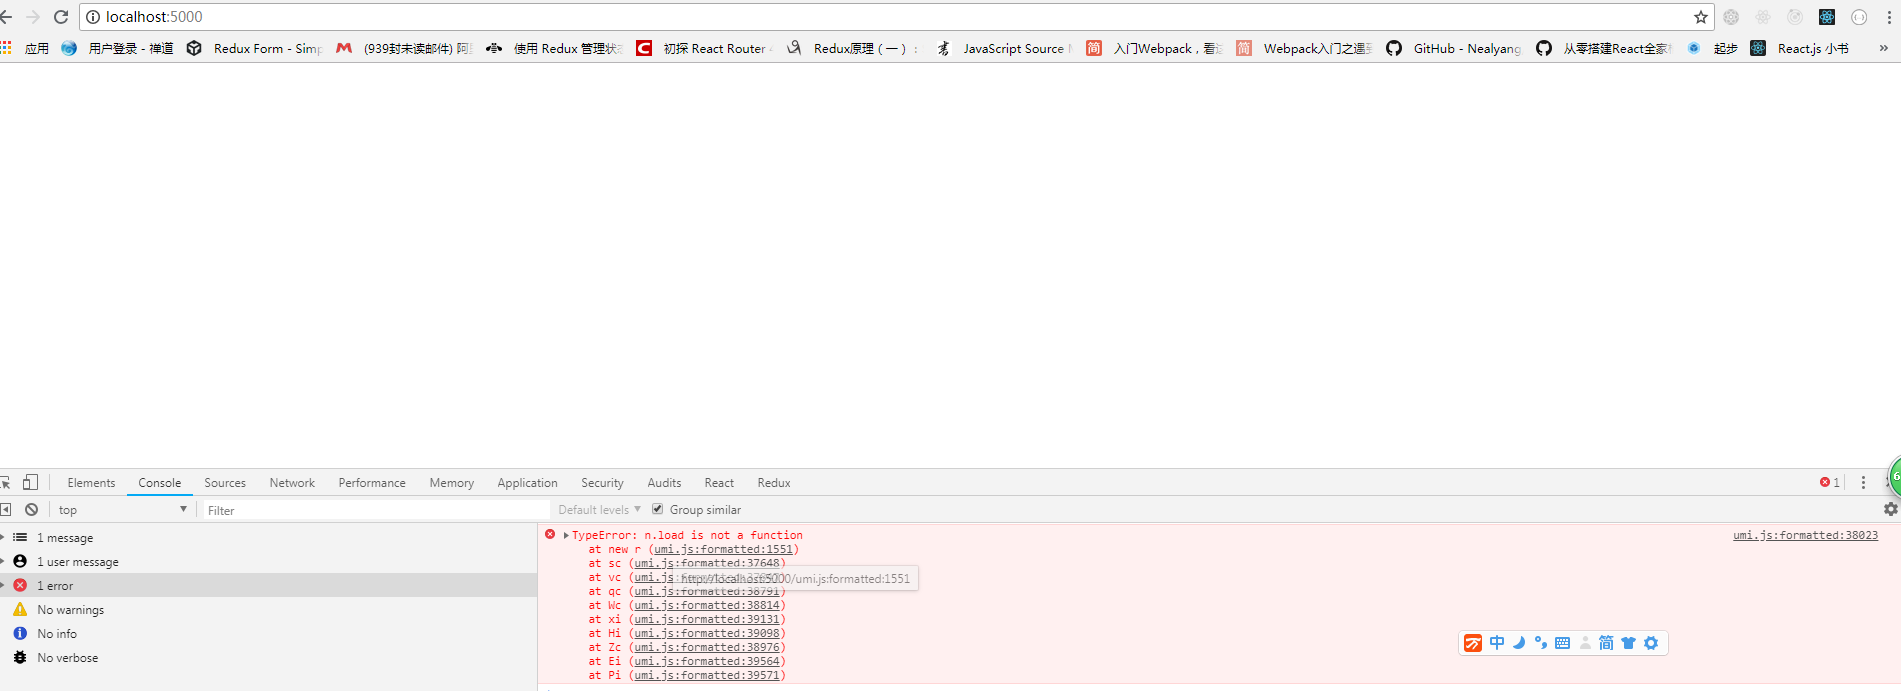This screenshot has height=691, width=1901.
Task: Open the Gmail 939 unread mail bookmark
Action: click(x=404, y=48)
